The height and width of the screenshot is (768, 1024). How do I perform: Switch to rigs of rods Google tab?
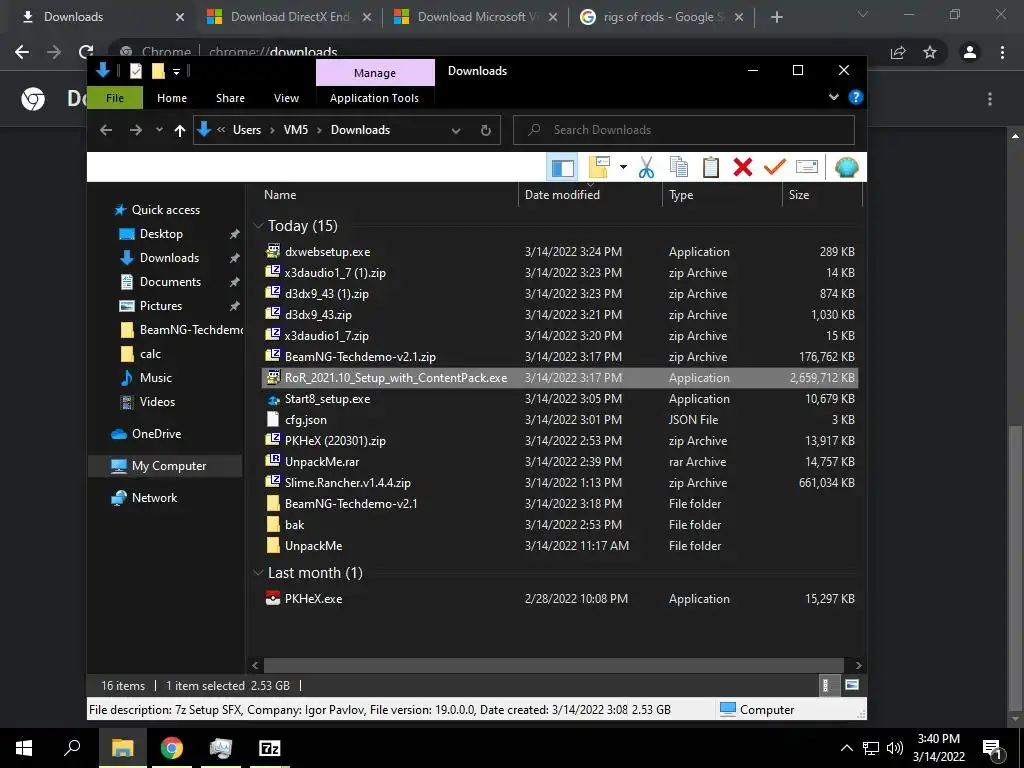pyautogui.click(x=663, y=17)
